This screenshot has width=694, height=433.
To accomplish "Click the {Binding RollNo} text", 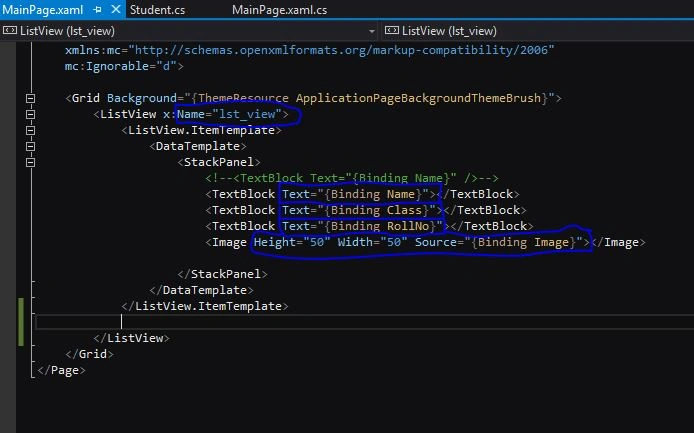I will pos(381,226).
